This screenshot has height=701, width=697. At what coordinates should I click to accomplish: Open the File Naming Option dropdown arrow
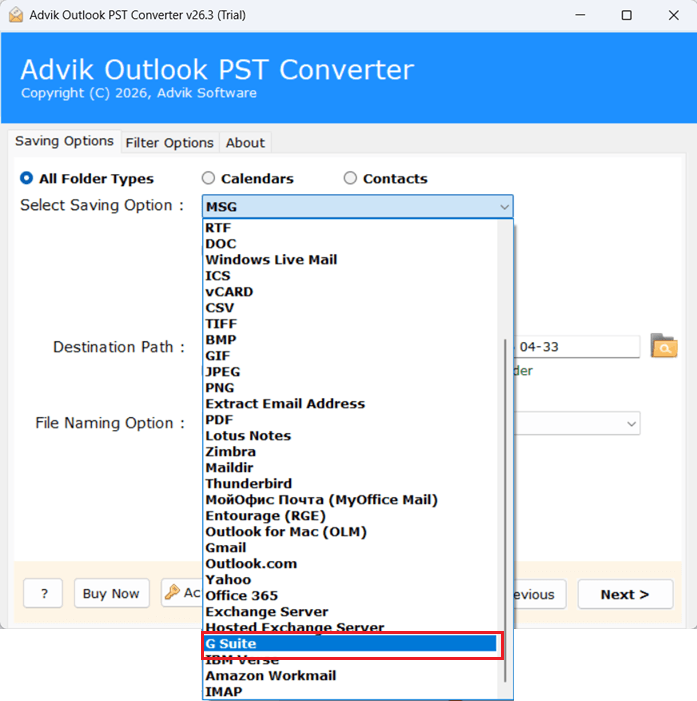[631, 423]
